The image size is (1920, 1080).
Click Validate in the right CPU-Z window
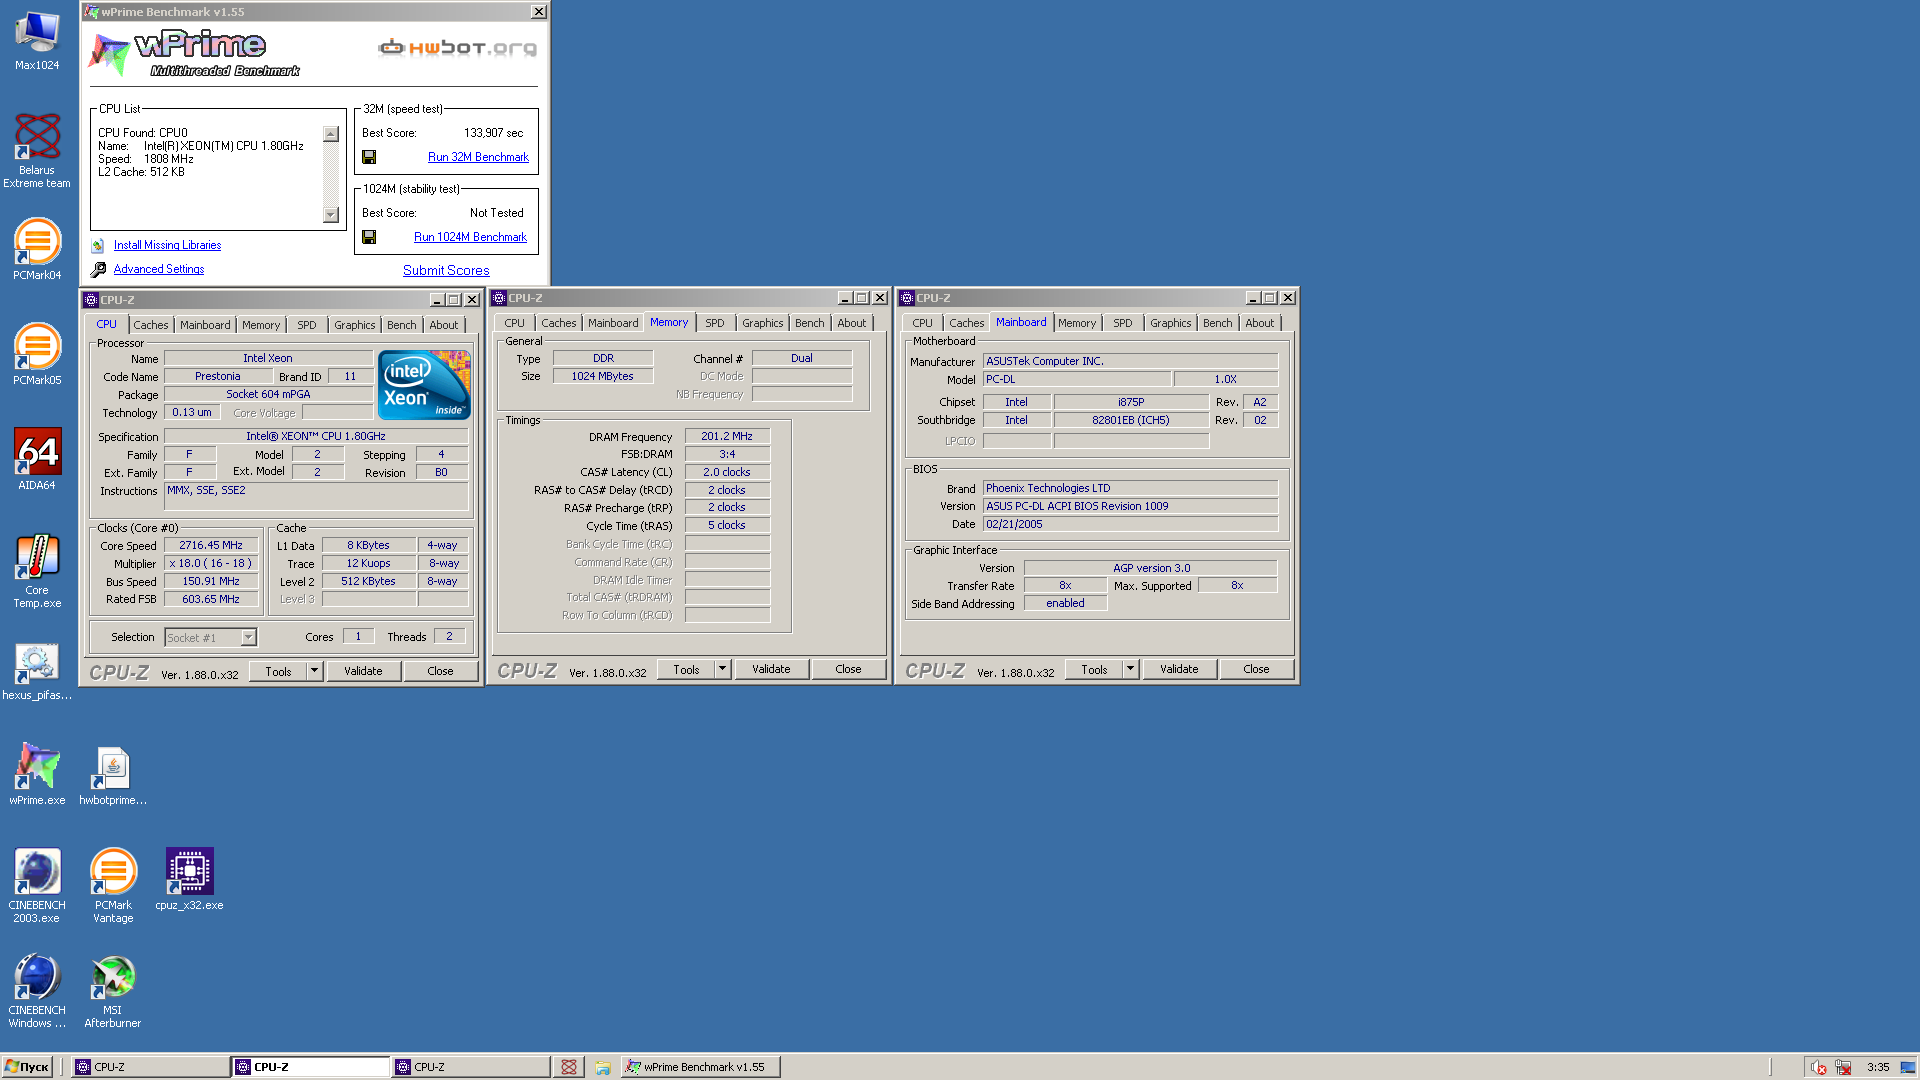pos(1179,669)
